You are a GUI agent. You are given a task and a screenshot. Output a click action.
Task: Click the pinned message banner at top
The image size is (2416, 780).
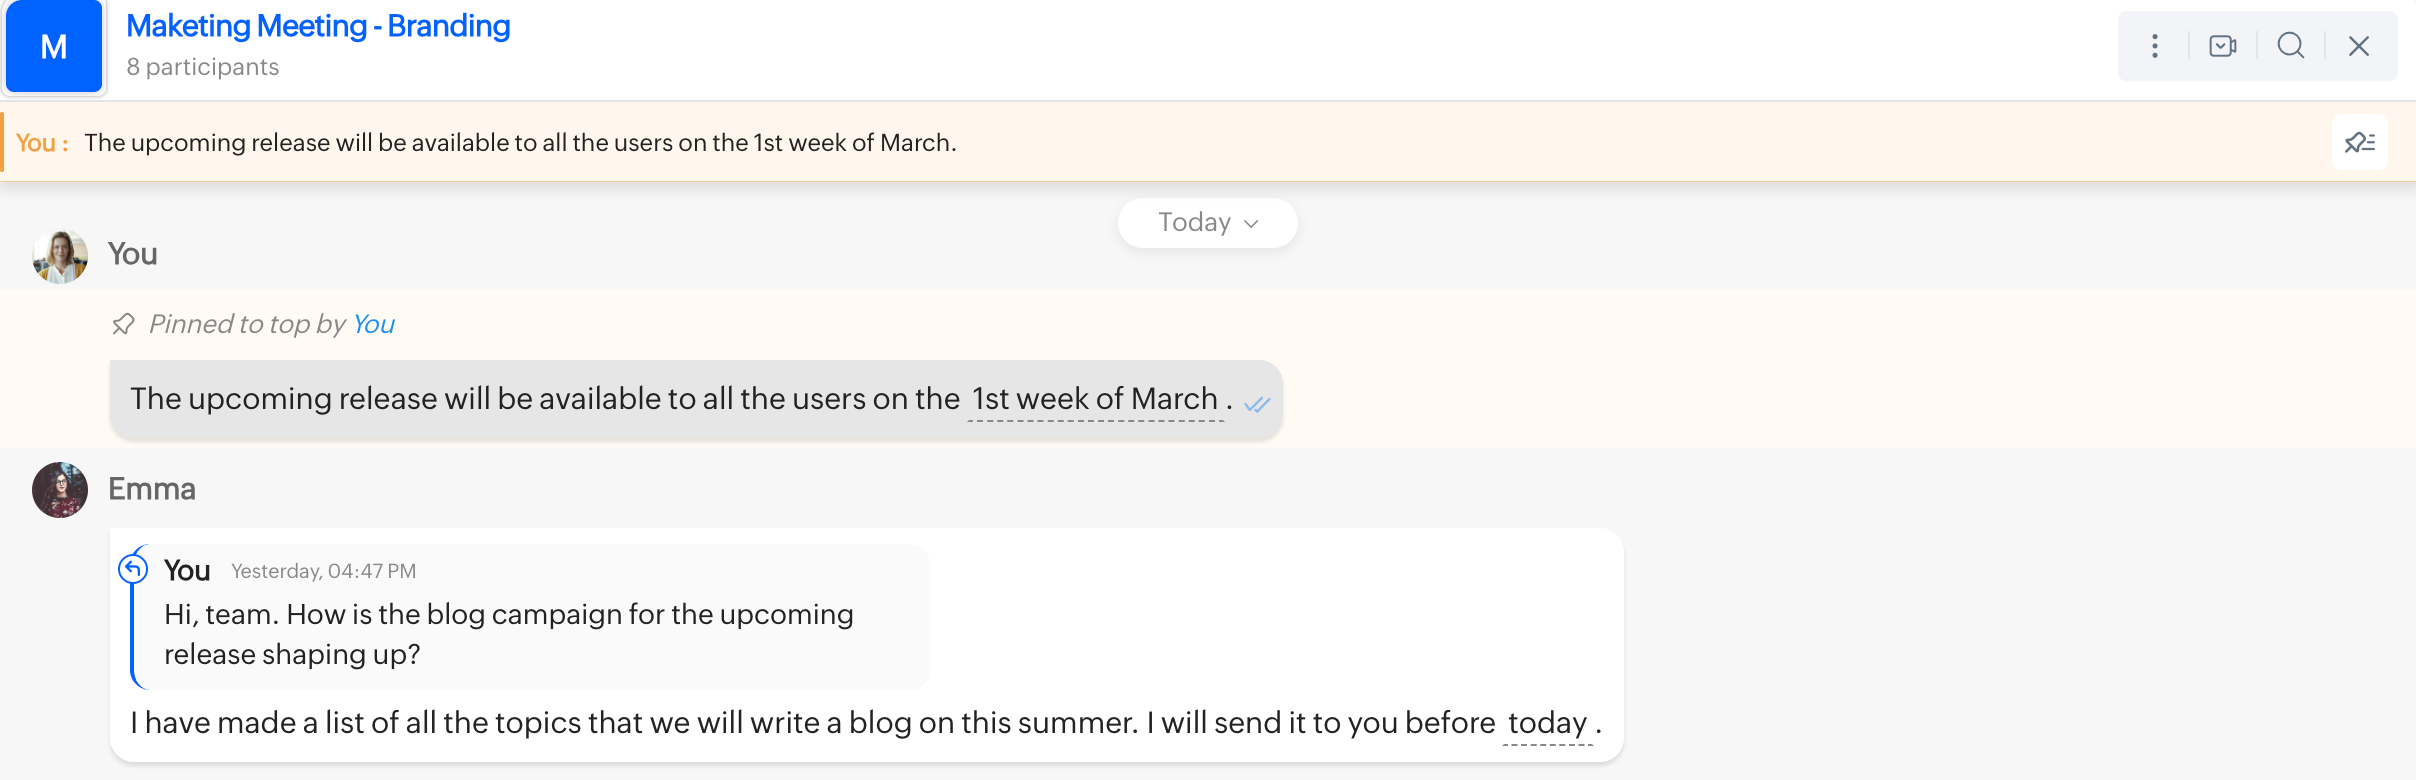coord(520,143)
